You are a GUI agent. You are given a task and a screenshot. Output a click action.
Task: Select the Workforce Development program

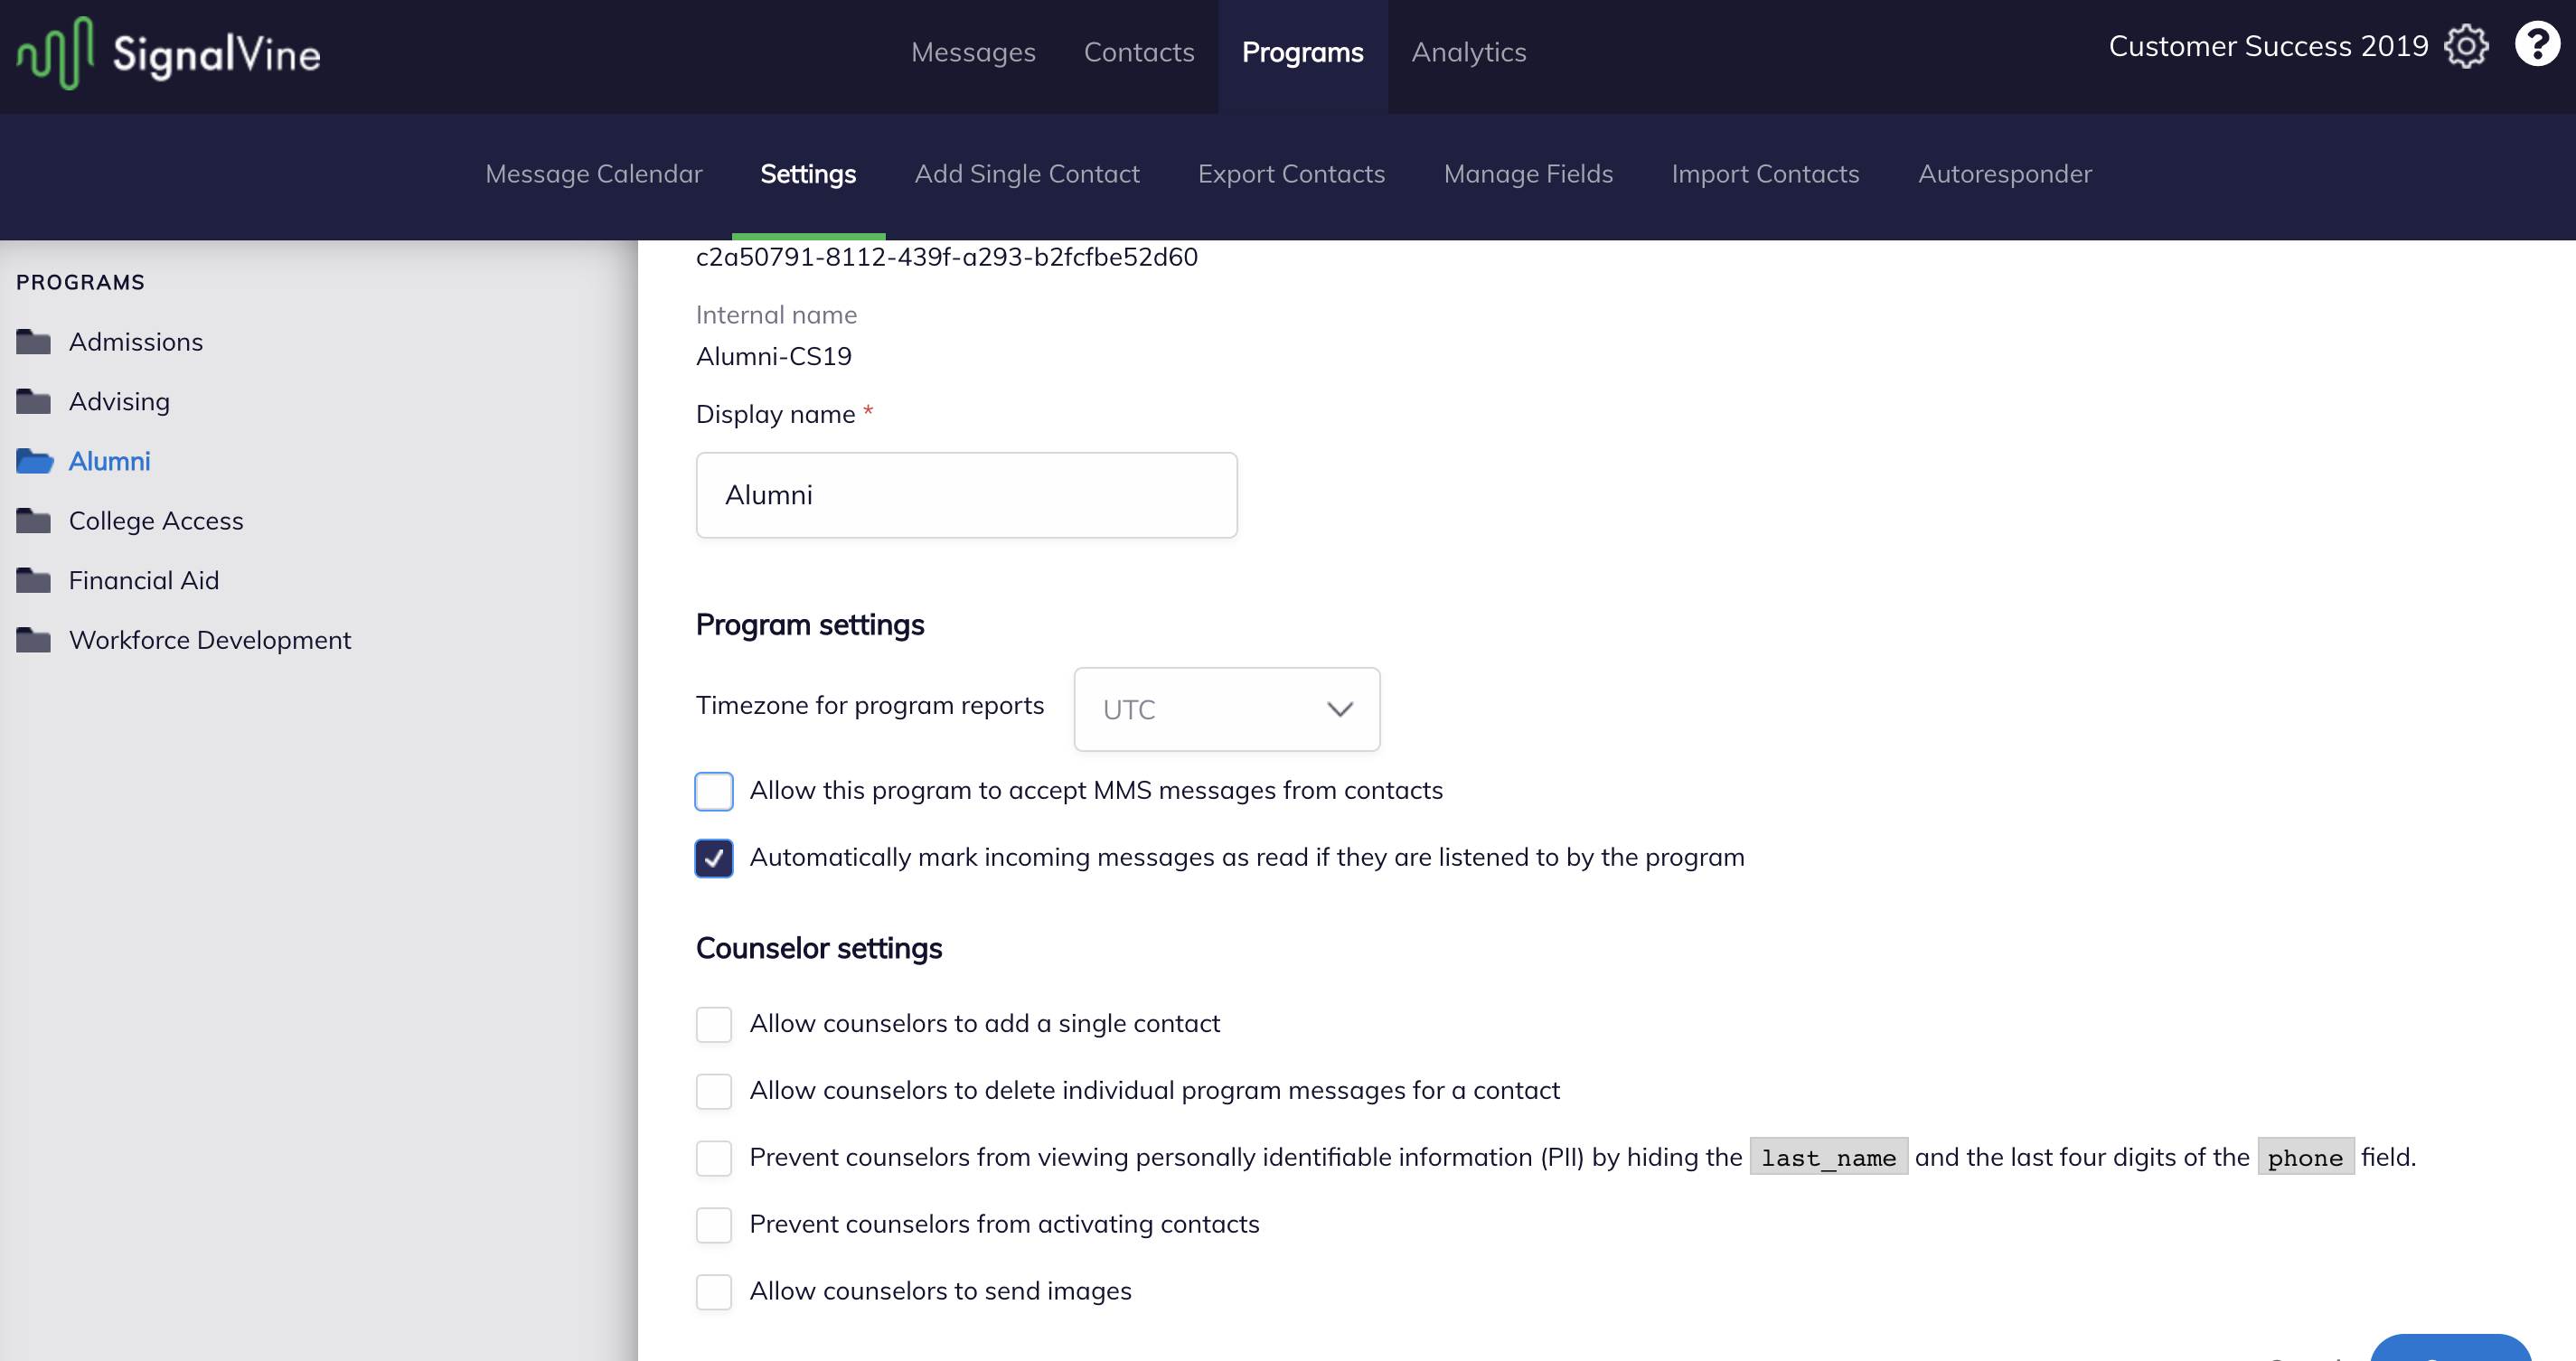click(x=210, y=640)
